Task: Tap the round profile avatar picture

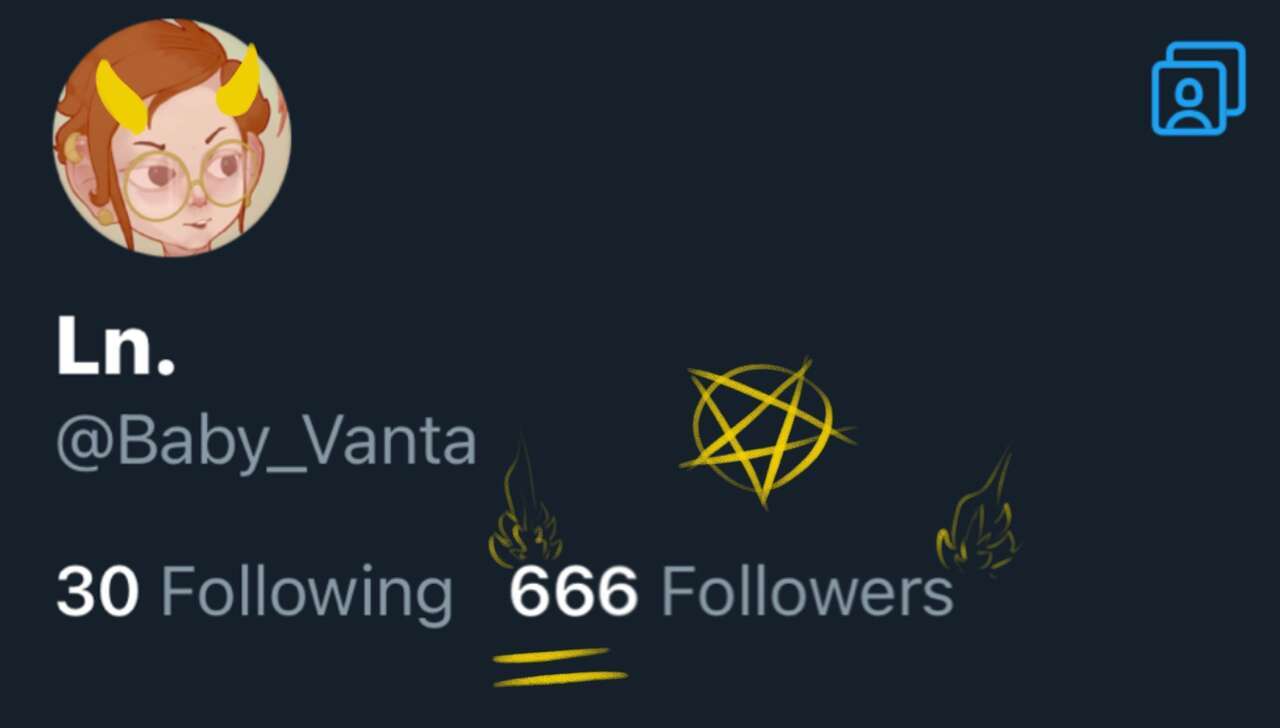Action: click(171, 137)
